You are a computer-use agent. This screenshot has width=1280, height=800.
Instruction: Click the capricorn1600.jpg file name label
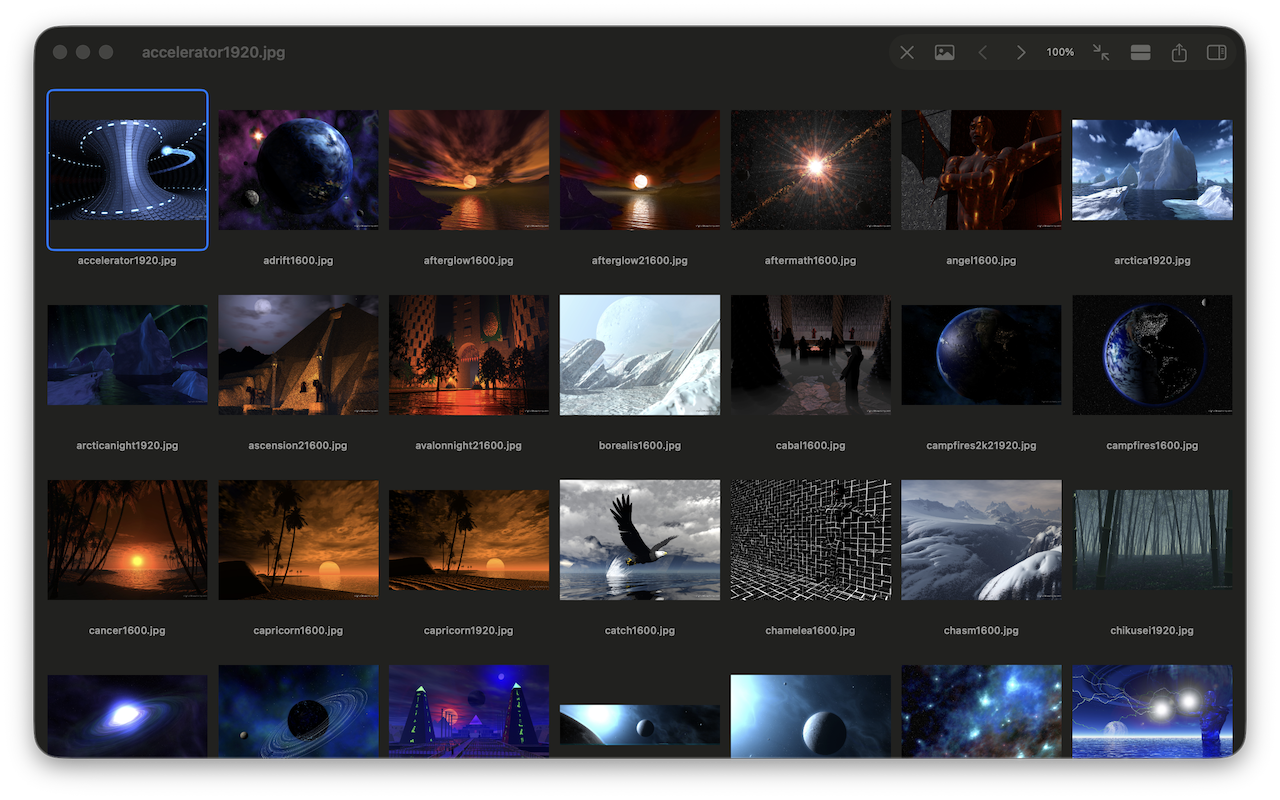click(299, 630)
